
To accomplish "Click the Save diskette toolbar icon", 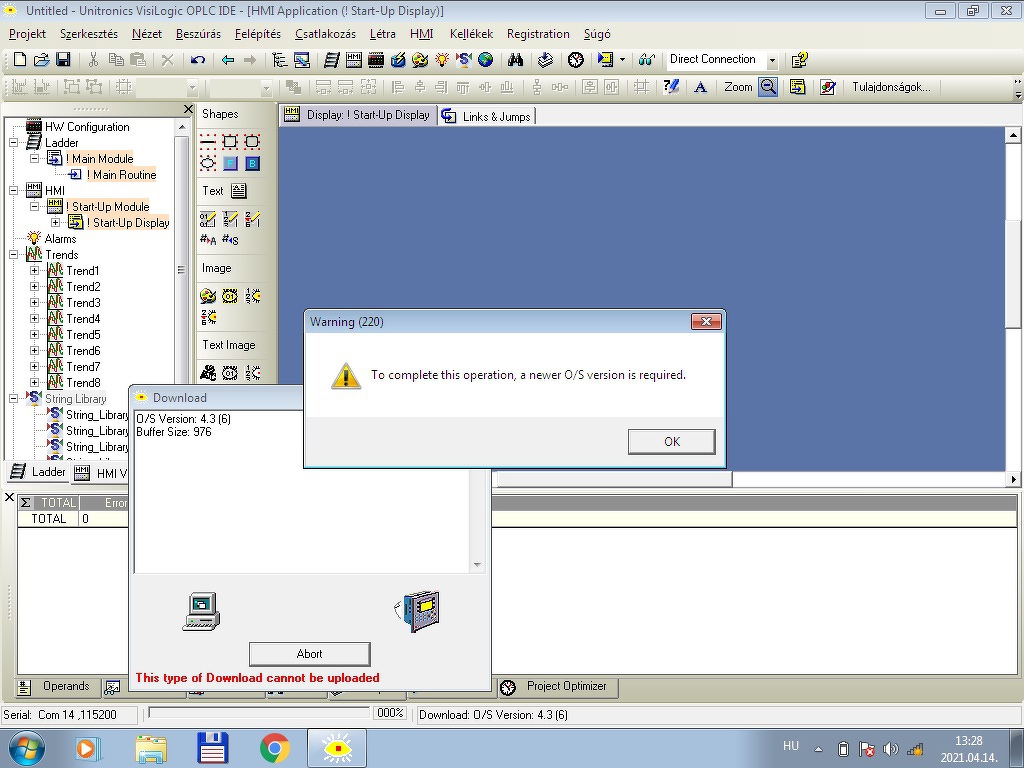I will coord(63,60).
